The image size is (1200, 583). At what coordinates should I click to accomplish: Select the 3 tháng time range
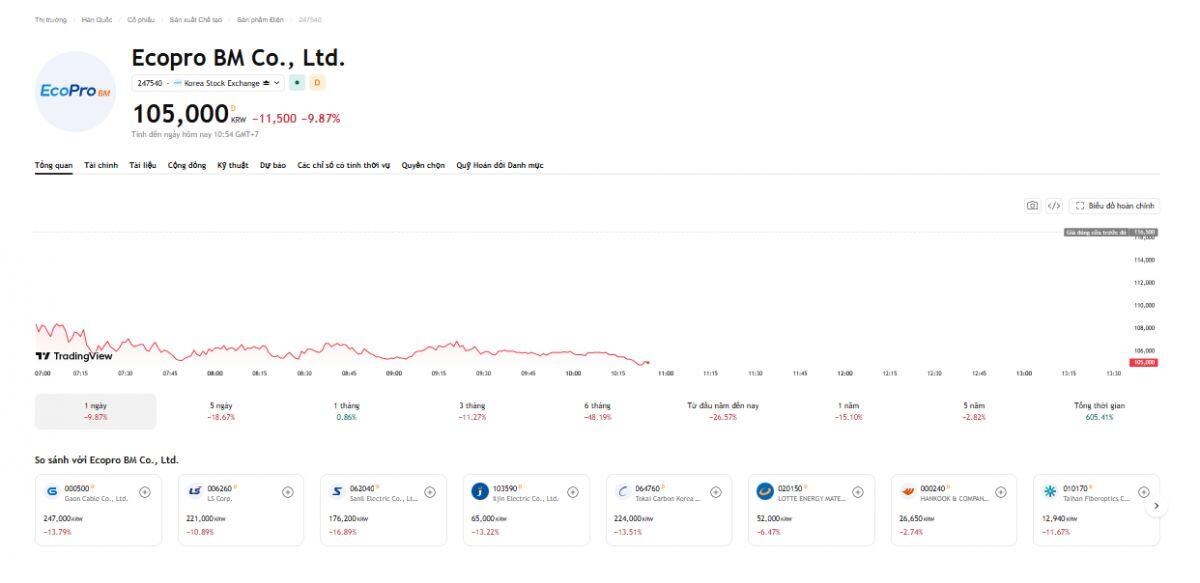pos(472,411)
